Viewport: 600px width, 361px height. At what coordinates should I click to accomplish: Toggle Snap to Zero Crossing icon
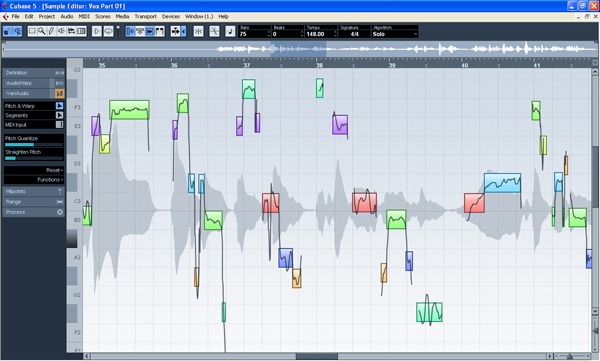click(x=198, y=31)
